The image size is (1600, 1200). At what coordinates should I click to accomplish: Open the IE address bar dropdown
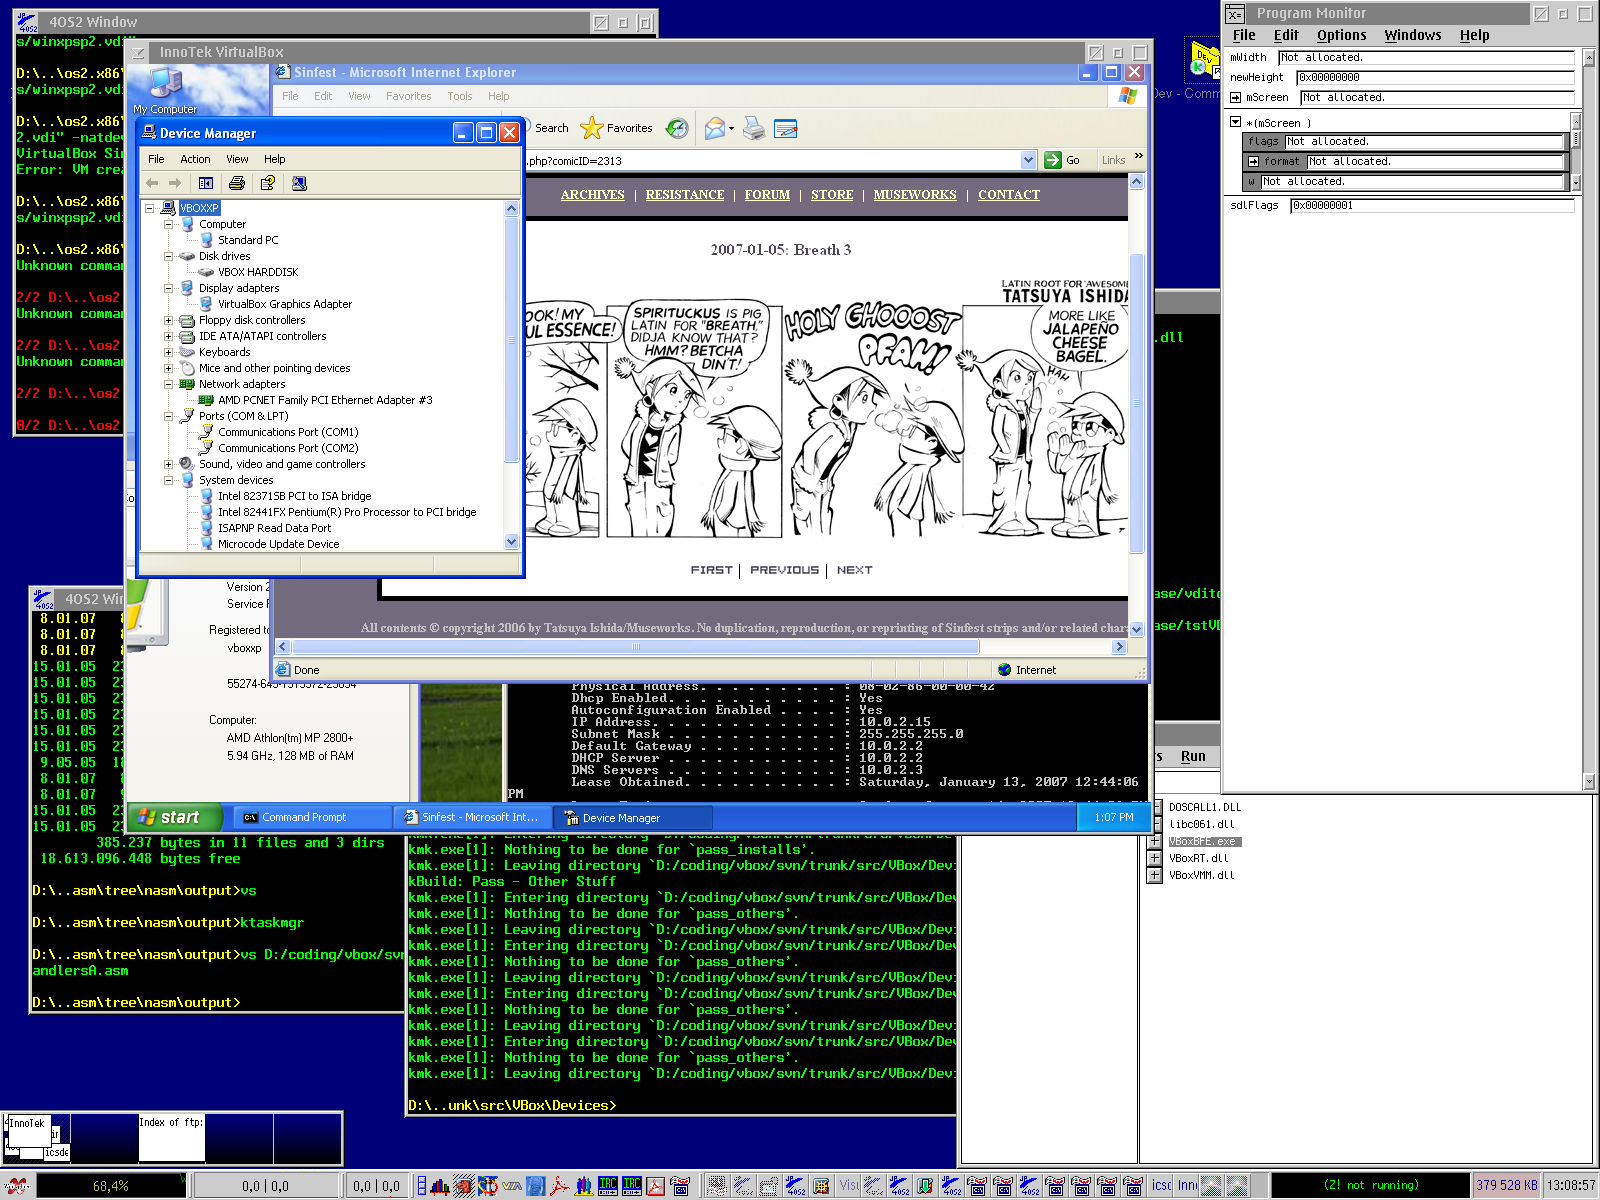(1028, 160)
